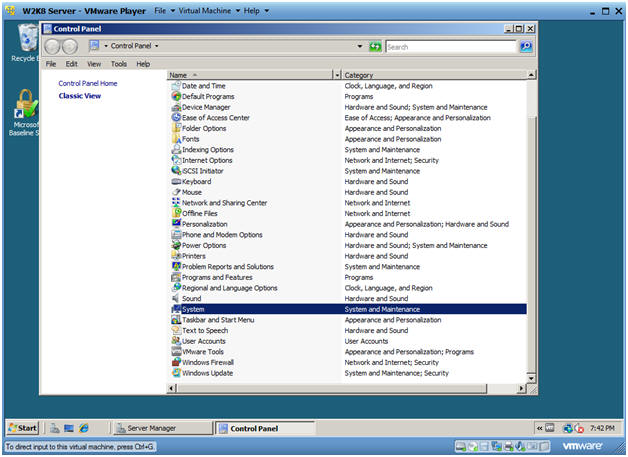Open the Tools menu
628x457 pixels.
[119, 64]
